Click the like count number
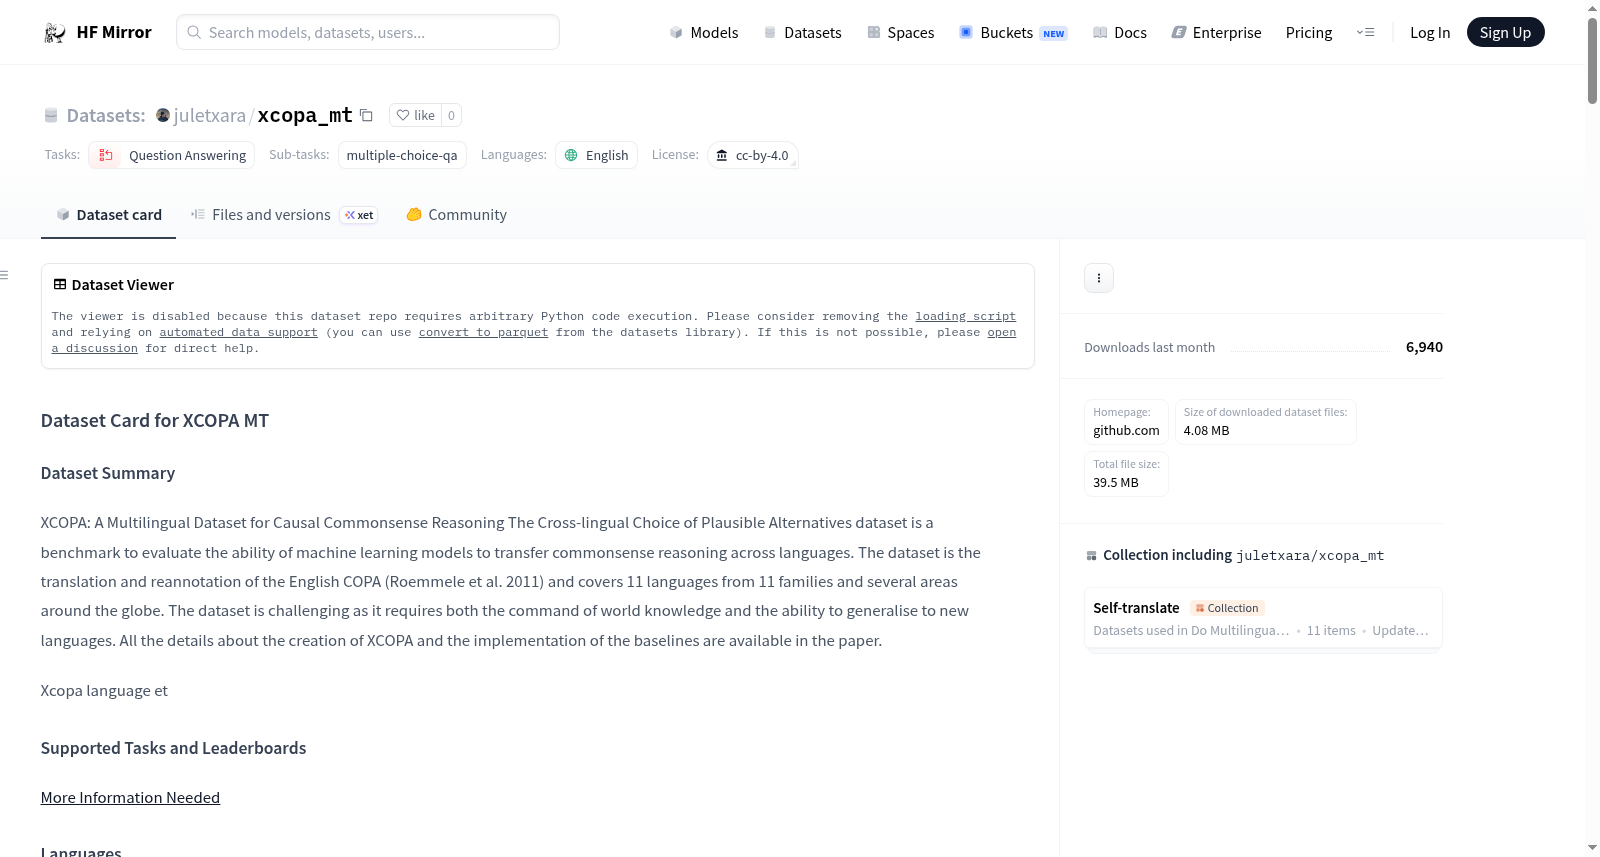Screen dimensions: 1600x857 pos(451,115)
